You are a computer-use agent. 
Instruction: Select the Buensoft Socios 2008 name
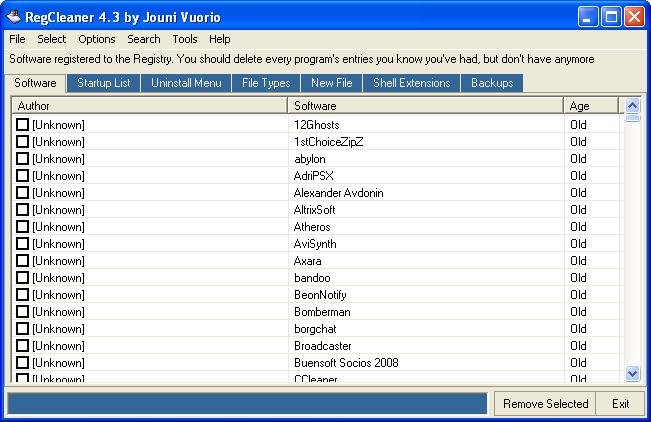[x=346, y=363]
